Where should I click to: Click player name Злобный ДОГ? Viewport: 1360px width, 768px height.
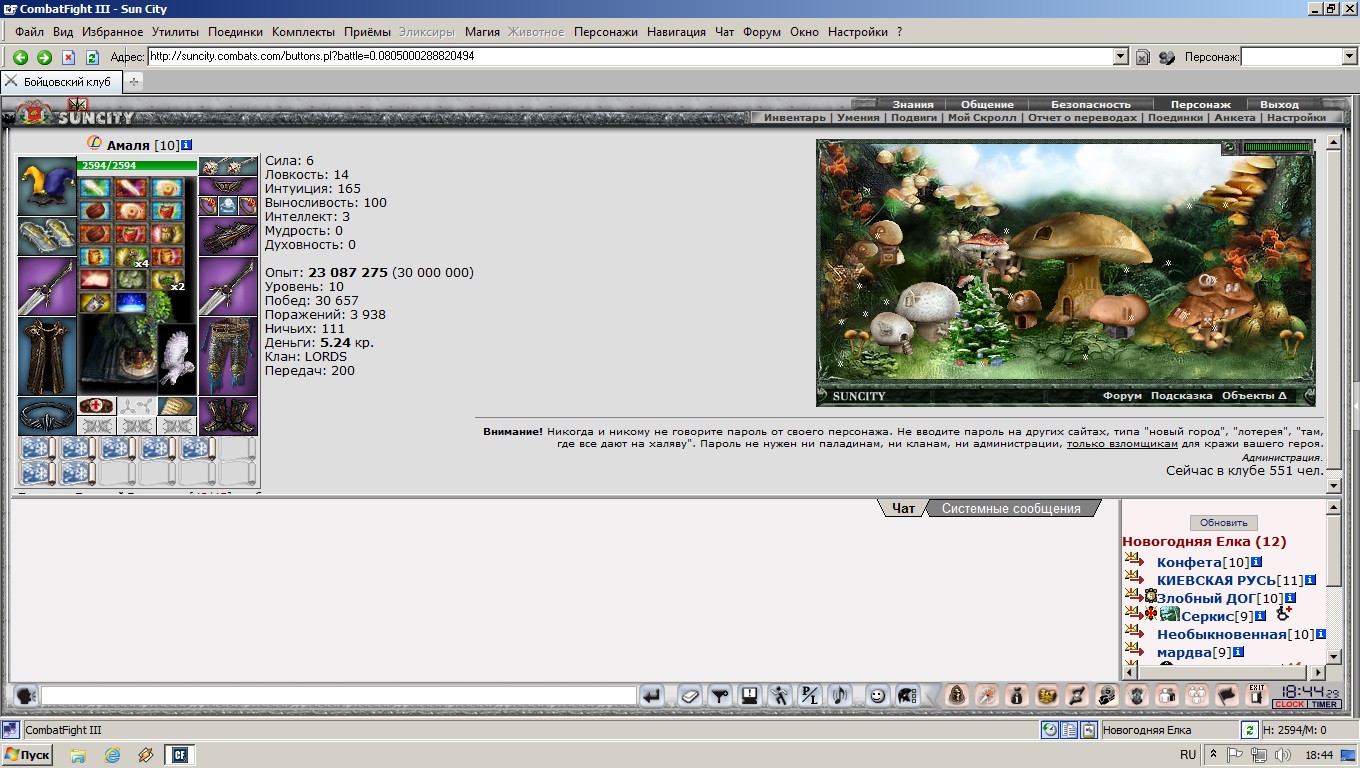point(1205,598)
